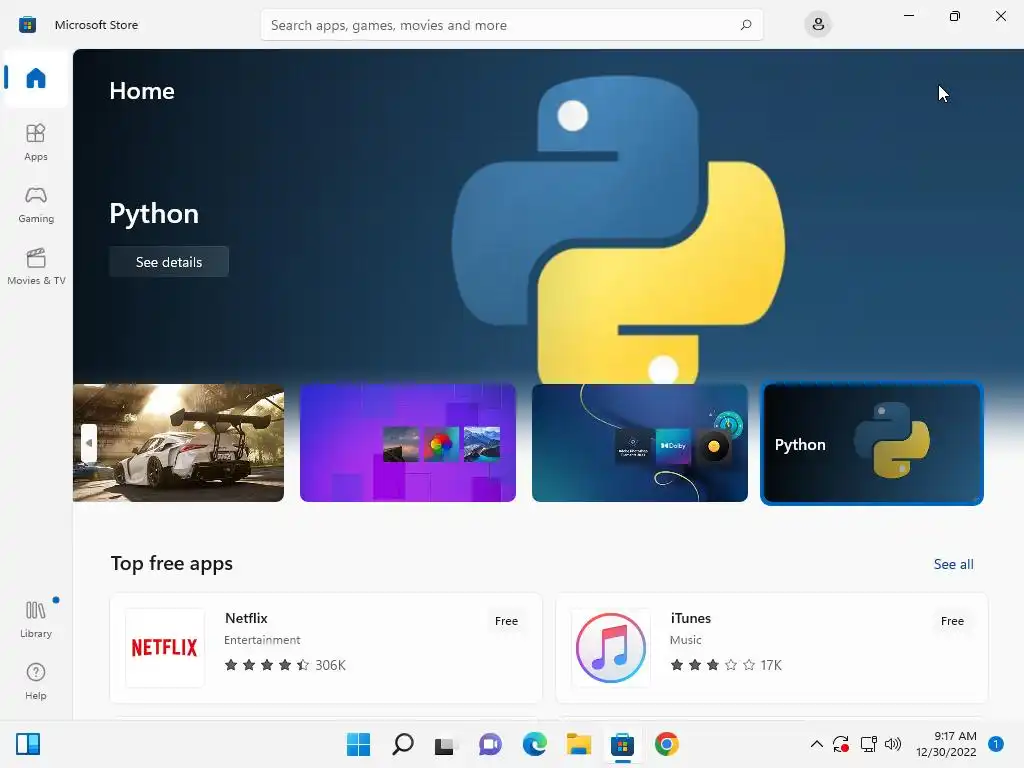
Task: Click the search magnifier icon in search box
Action: (745, 25)
